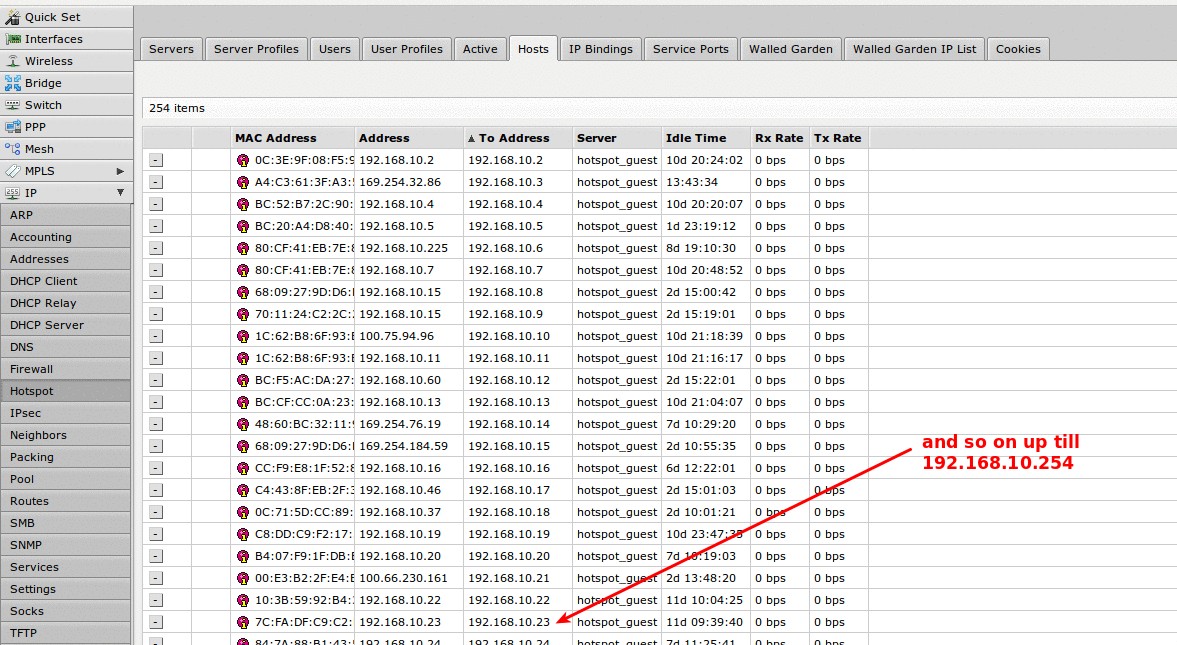Screen dimensions: 1177x645
Task: Open the SNMP entry
Action: pos(65,545)
